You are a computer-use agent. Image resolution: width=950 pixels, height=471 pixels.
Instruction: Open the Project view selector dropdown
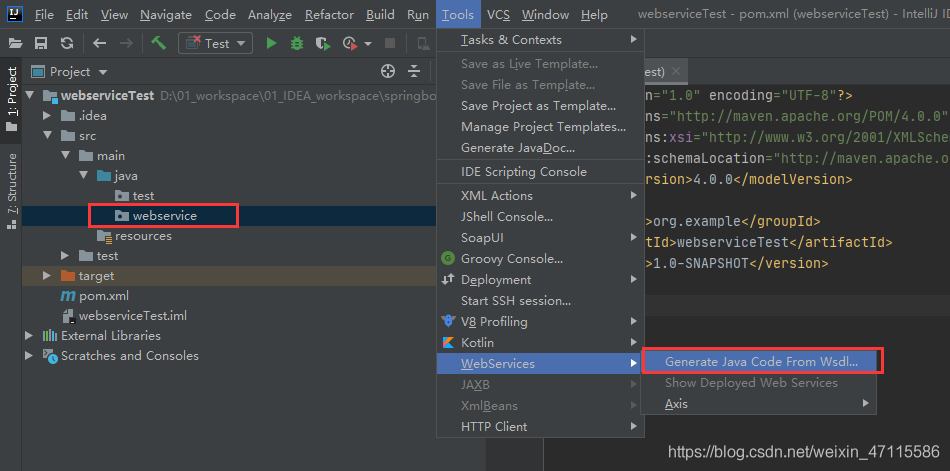pos(70,72)
